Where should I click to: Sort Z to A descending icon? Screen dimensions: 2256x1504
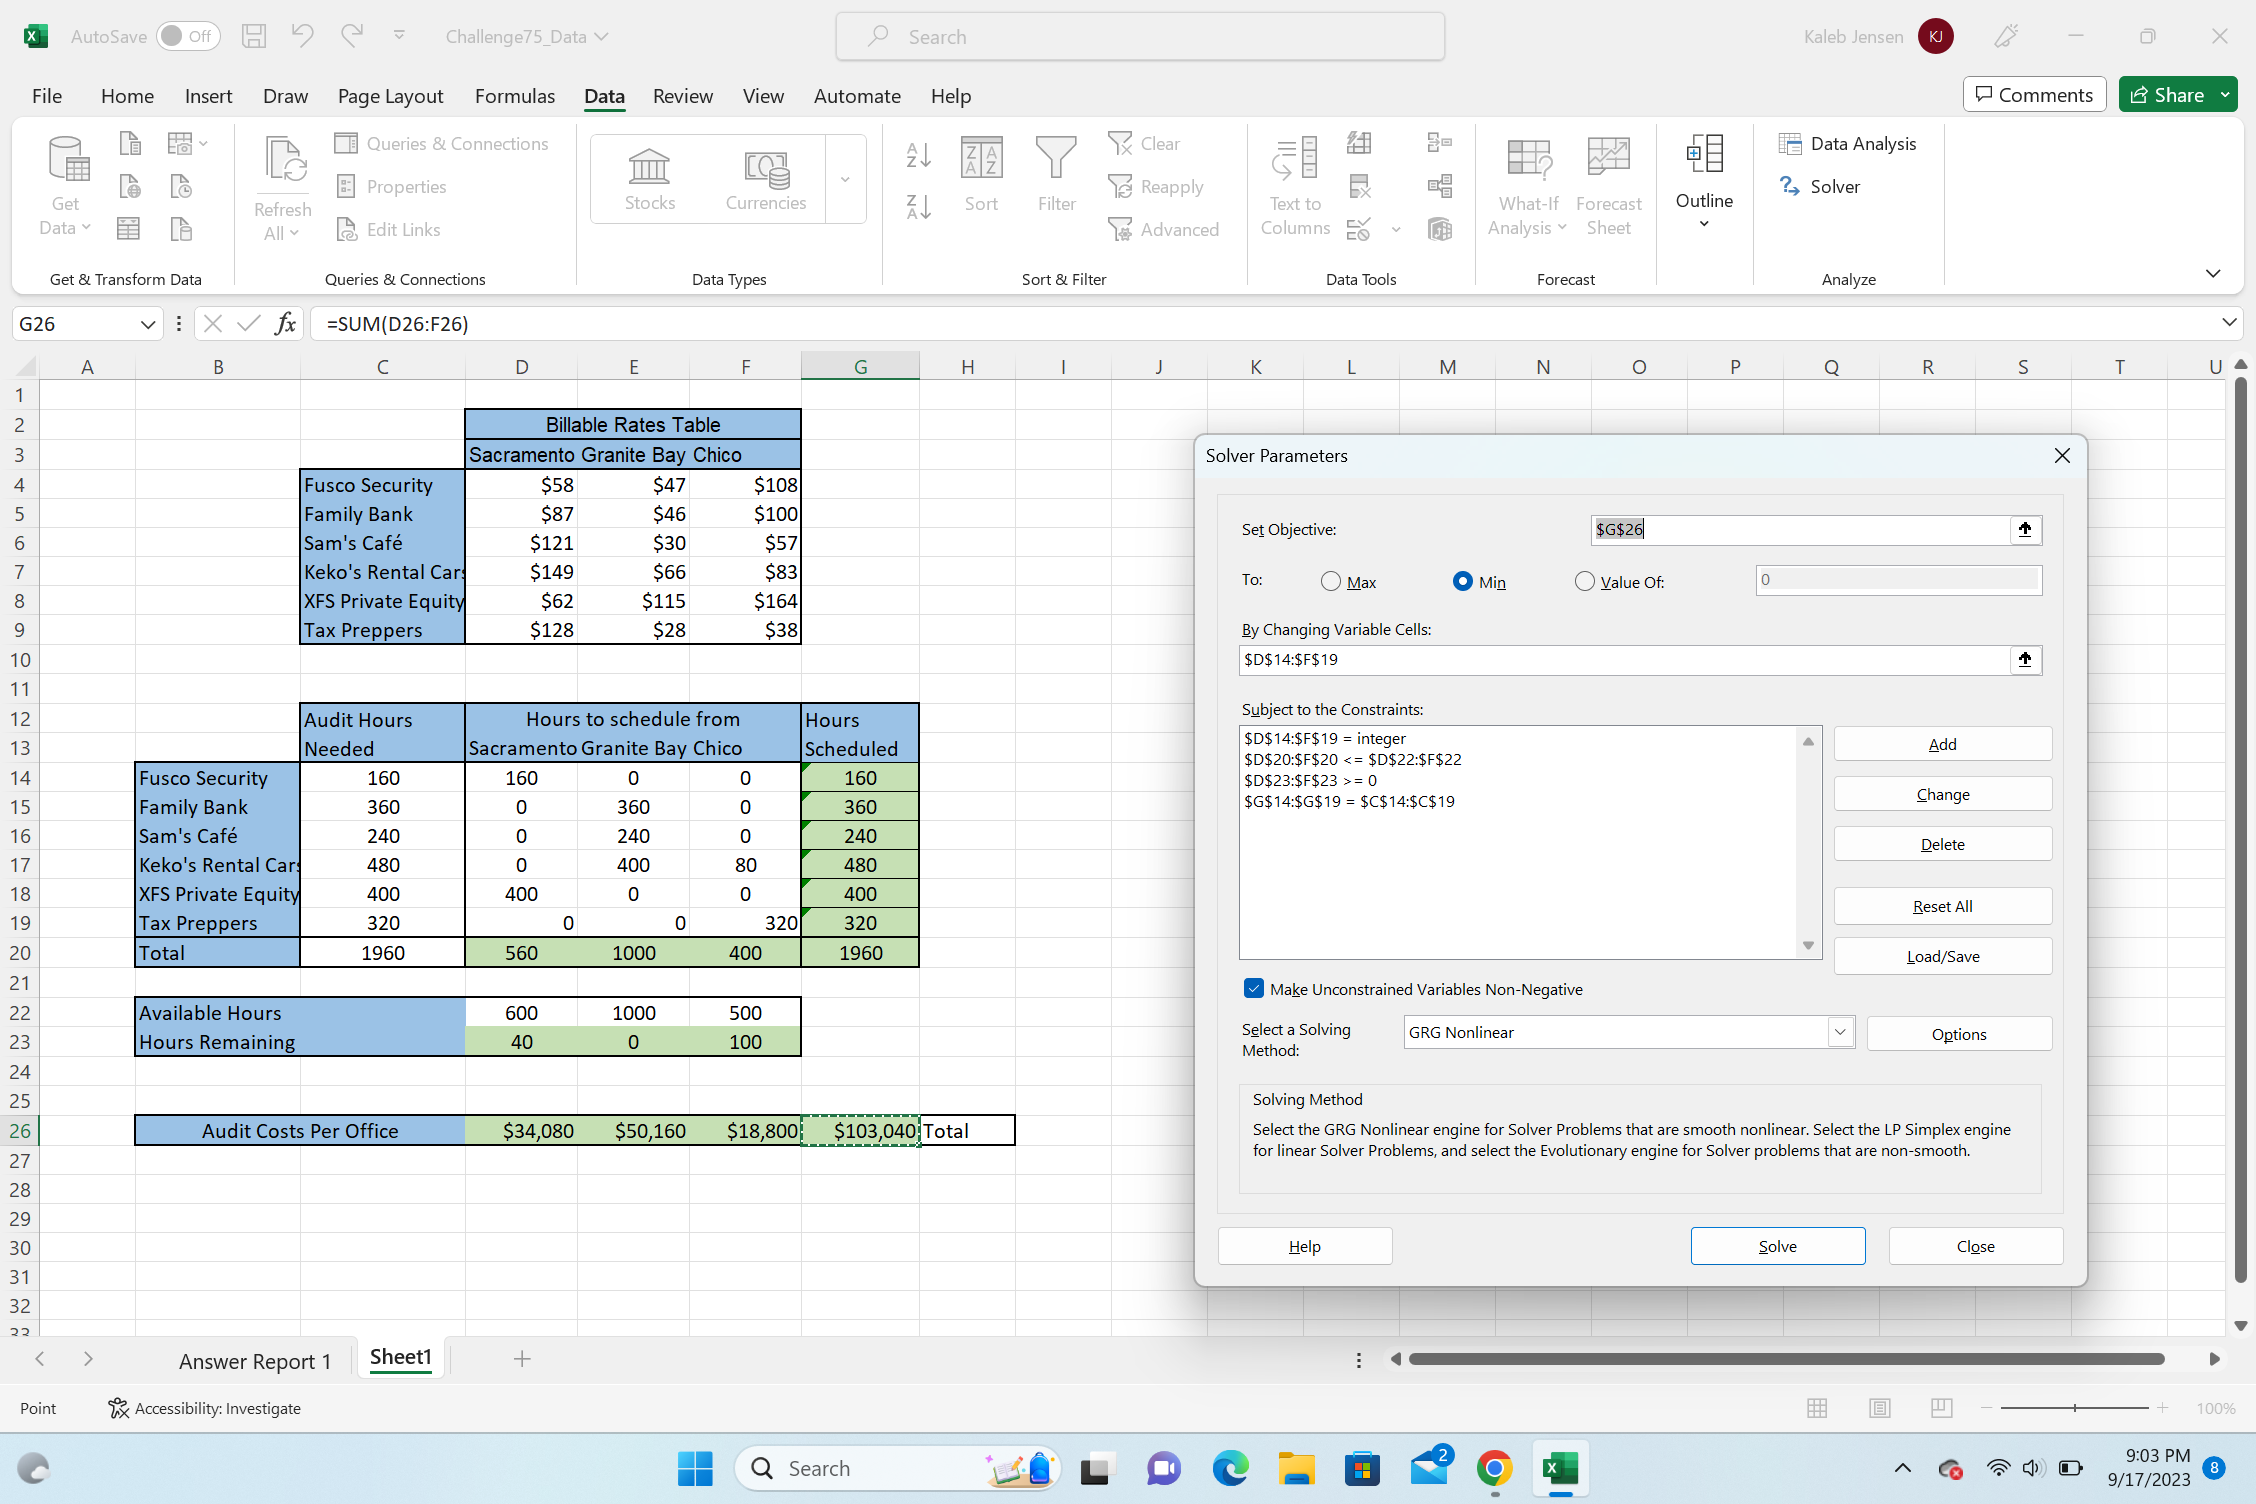[x=918, y=207]
